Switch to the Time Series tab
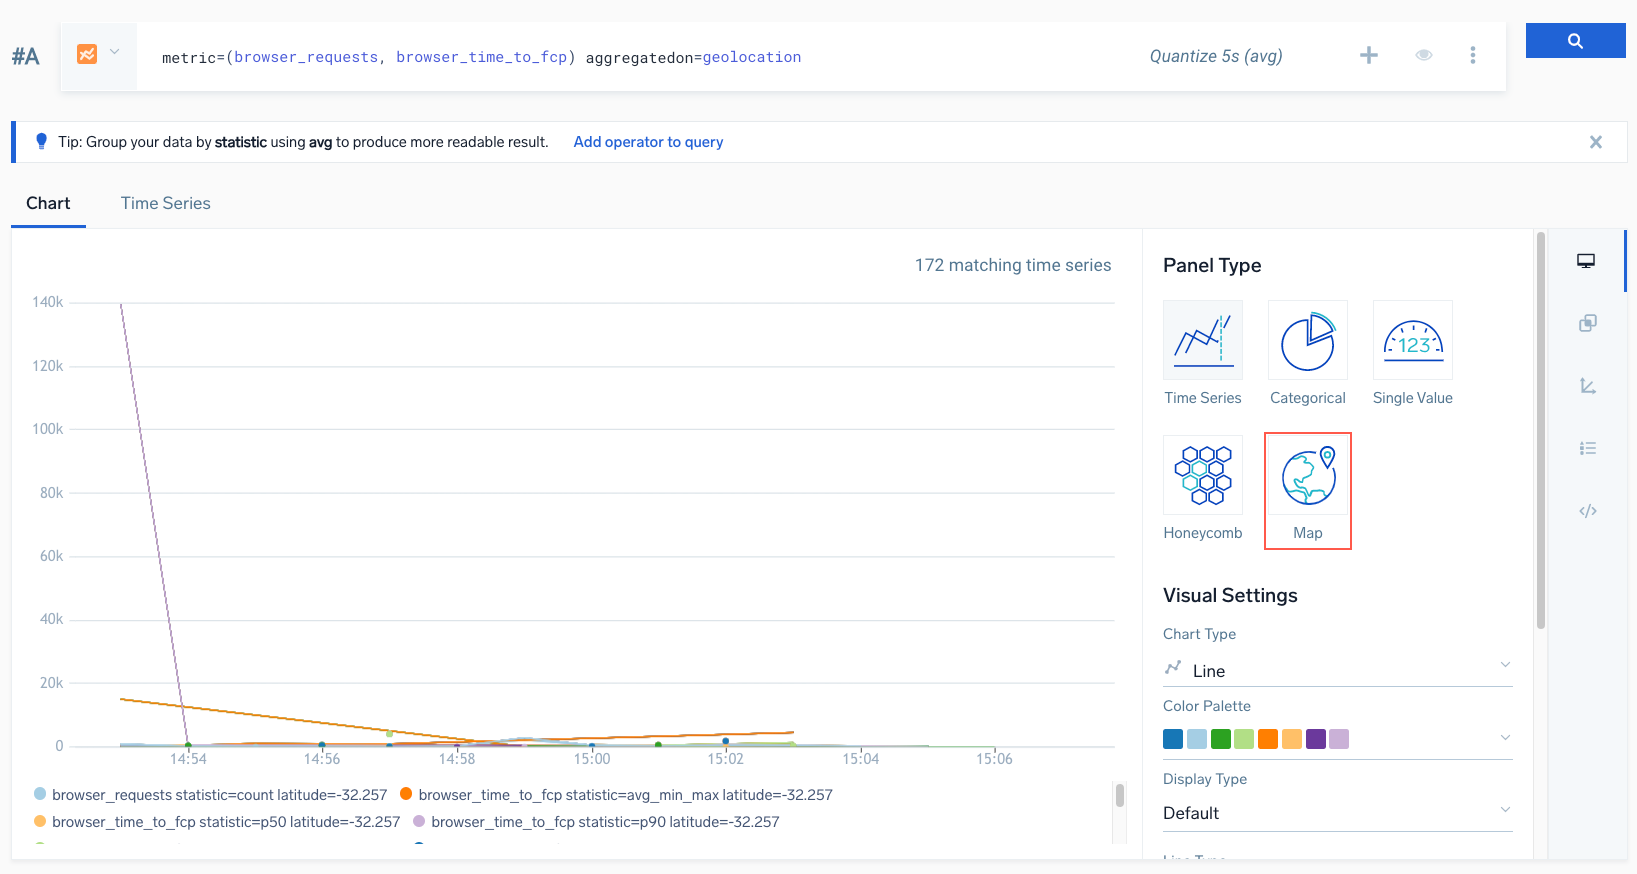This screenshot has height=874, width=1637. click(165, 204)
